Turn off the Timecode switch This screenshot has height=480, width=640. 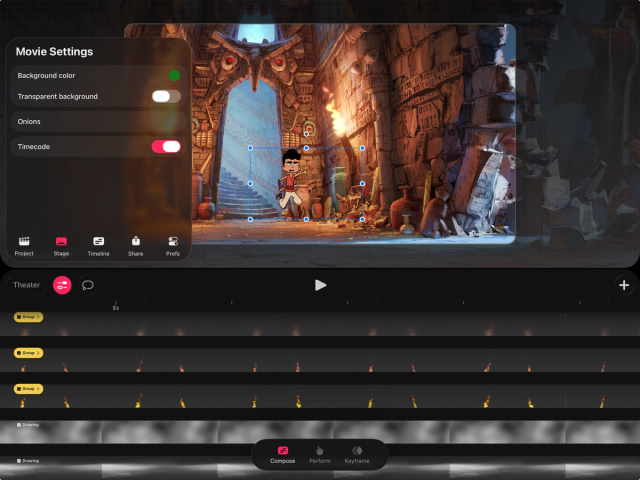coord(167,147)
